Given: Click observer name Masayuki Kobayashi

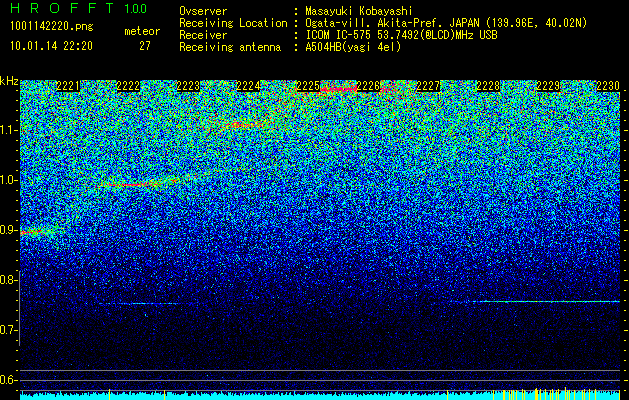Looking at the screenshot, I should pyautogui.click(x=359, y=12).
